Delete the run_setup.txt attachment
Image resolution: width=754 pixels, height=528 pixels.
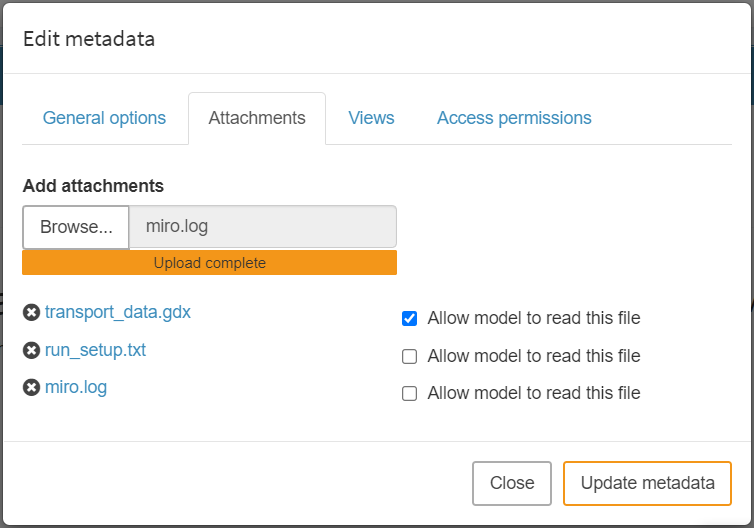[32, 351]
